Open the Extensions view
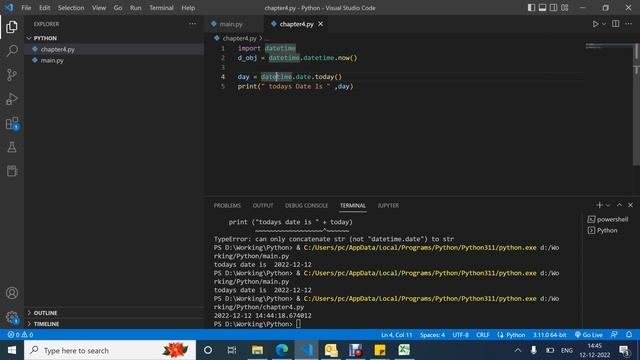This screenshot has width=640, height=360. click(12, 123)
